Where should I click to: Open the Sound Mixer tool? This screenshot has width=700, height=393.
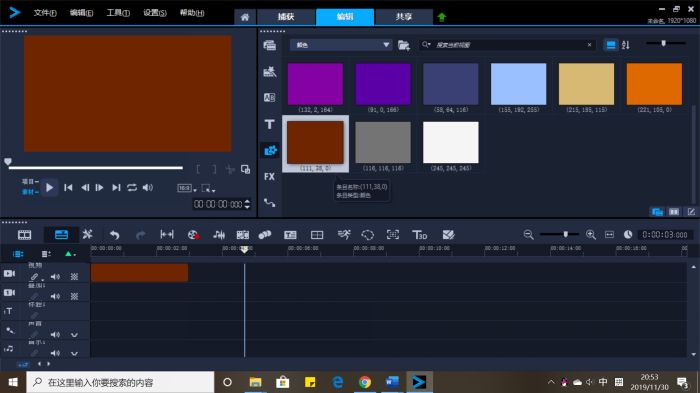coord(219,235)
